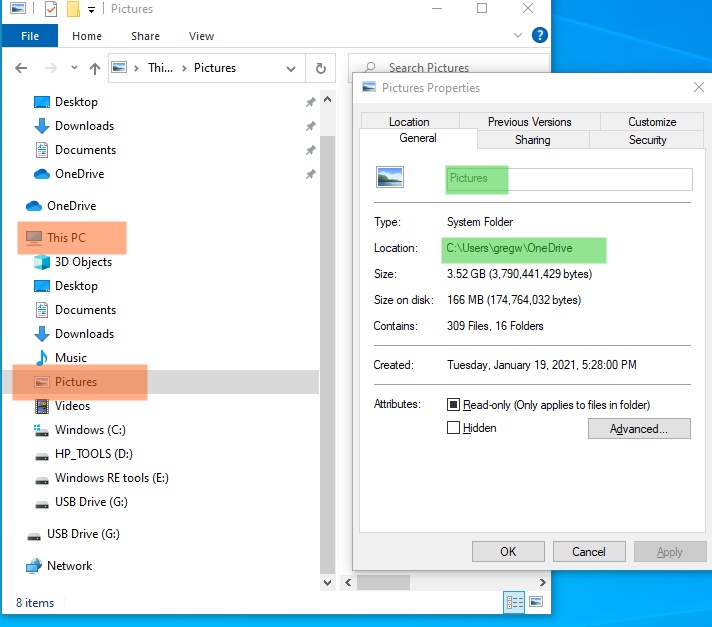Screen dimensions: 712x627
Task: Click the Forward navigation arrow
Action: [x=50, y=68]
